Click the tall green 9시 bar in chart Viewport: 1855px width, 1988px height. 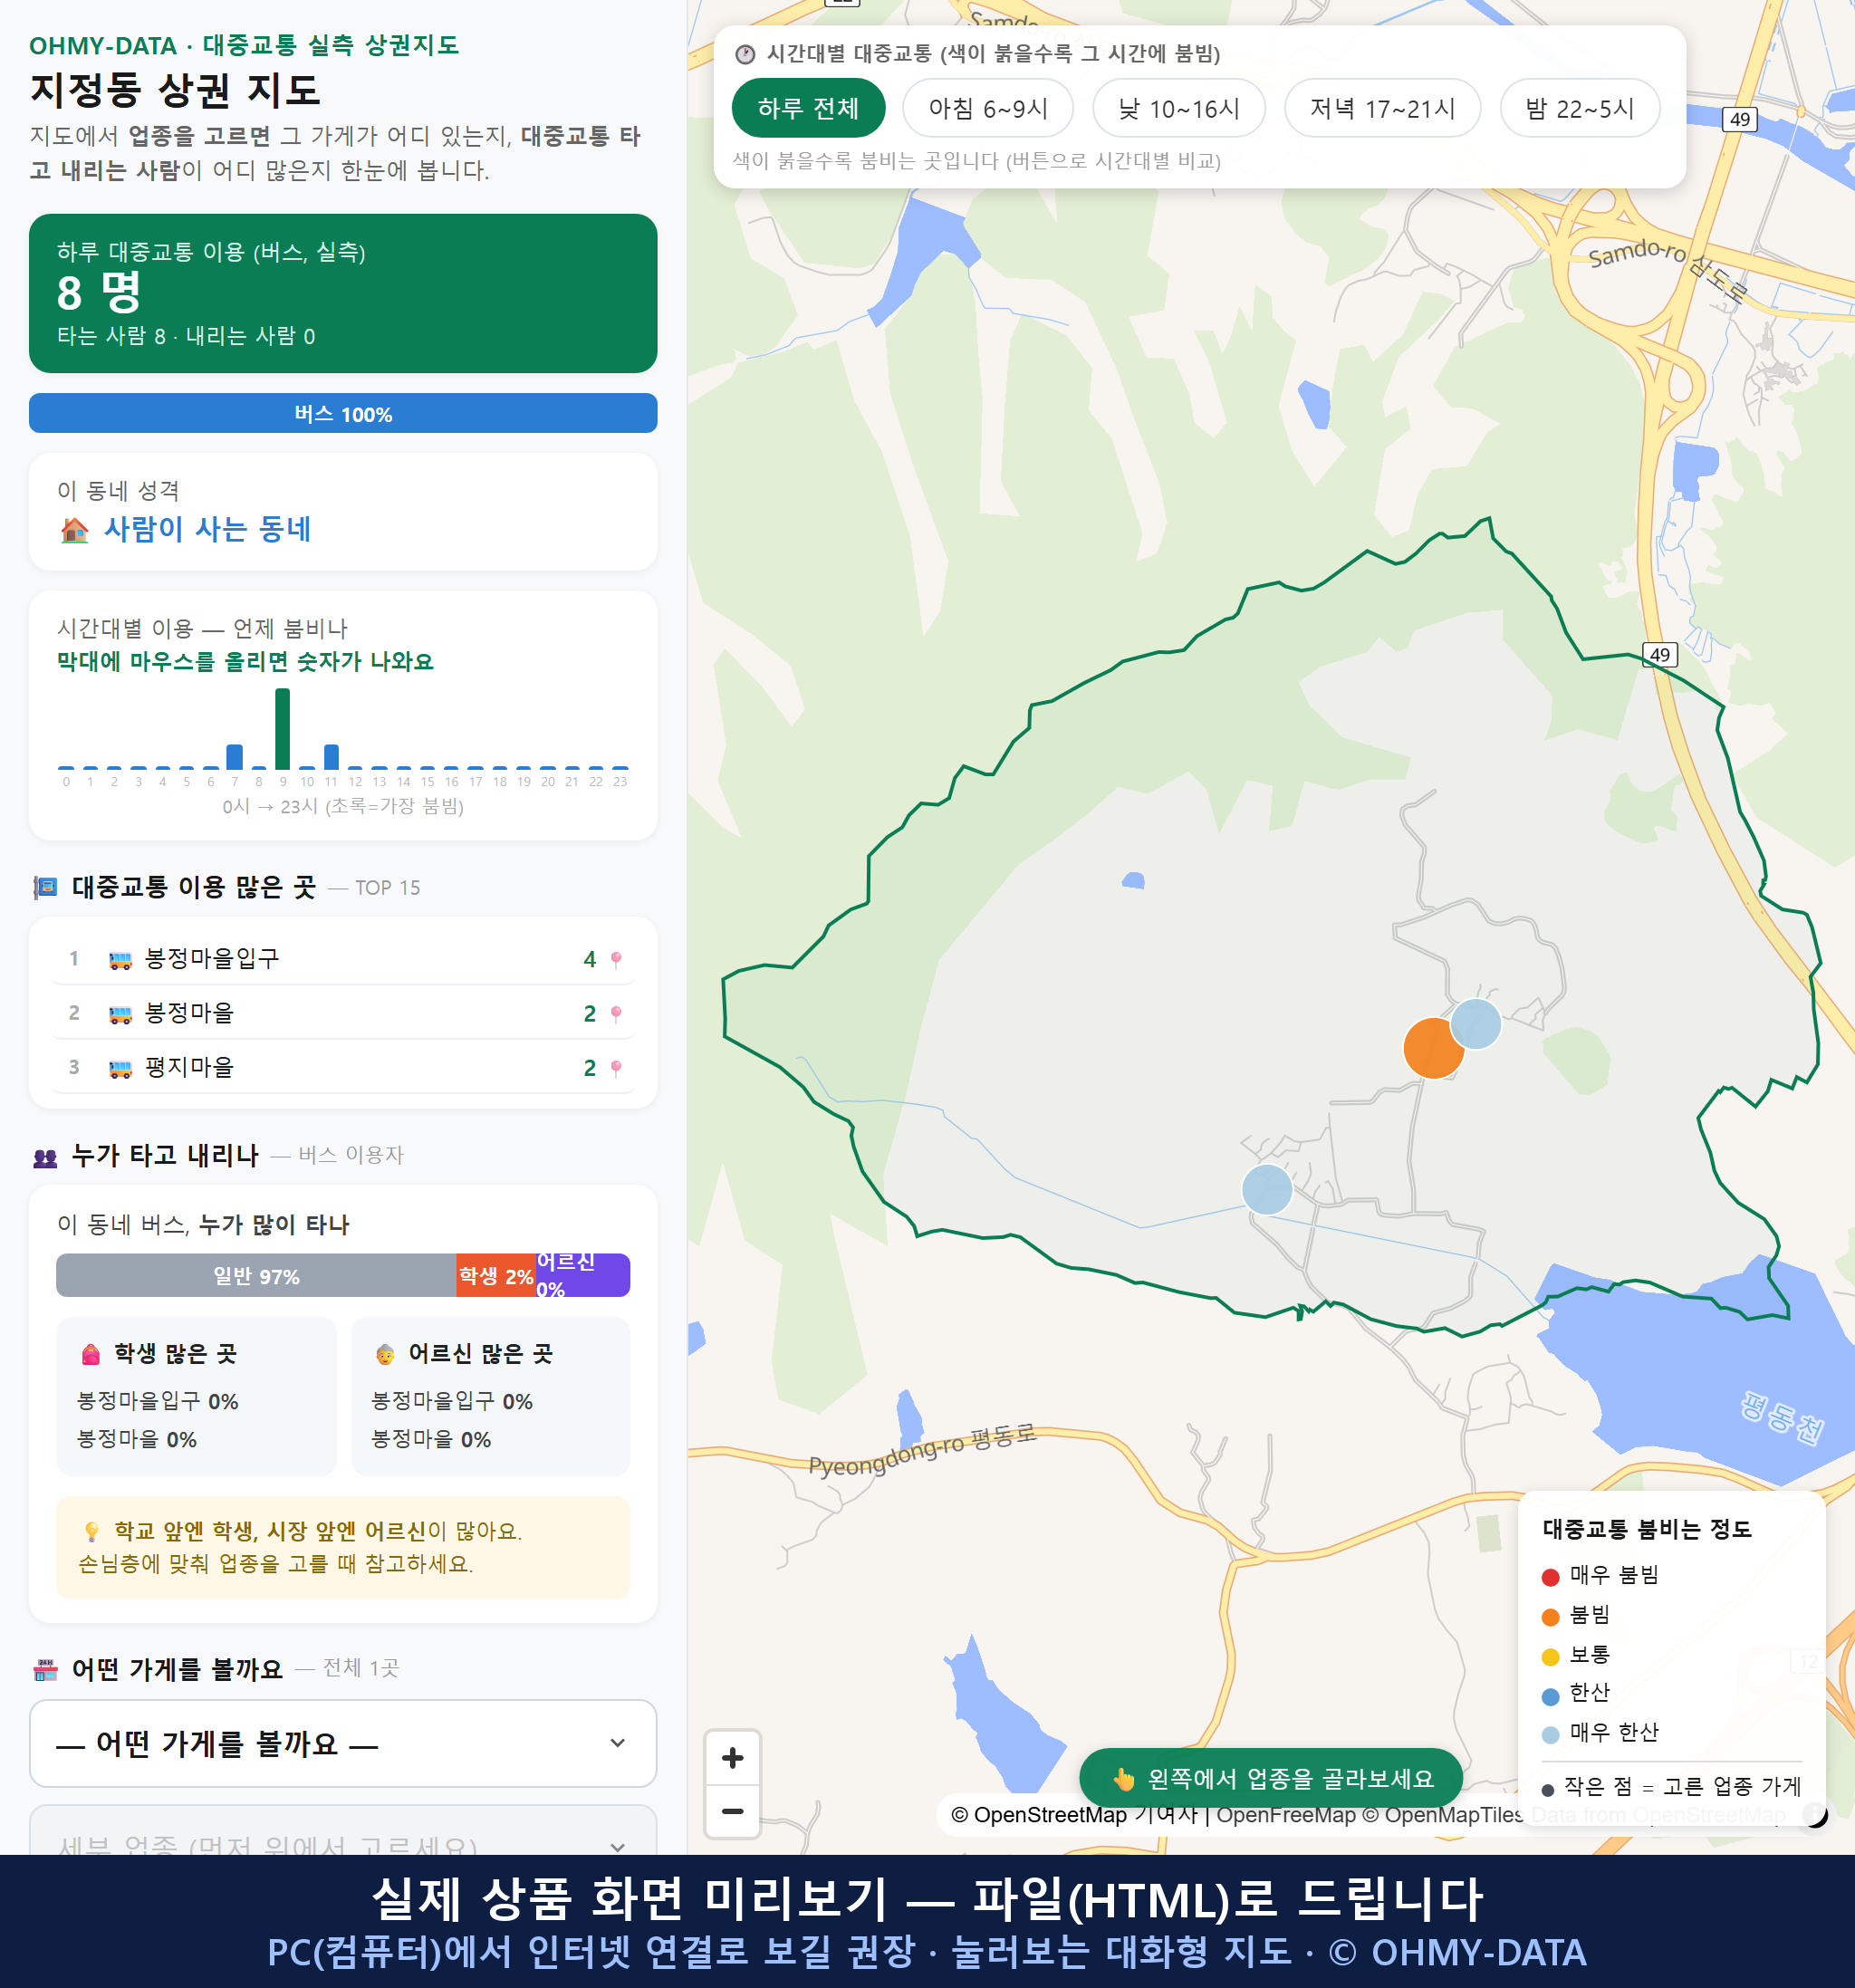(x=283, y=728)
